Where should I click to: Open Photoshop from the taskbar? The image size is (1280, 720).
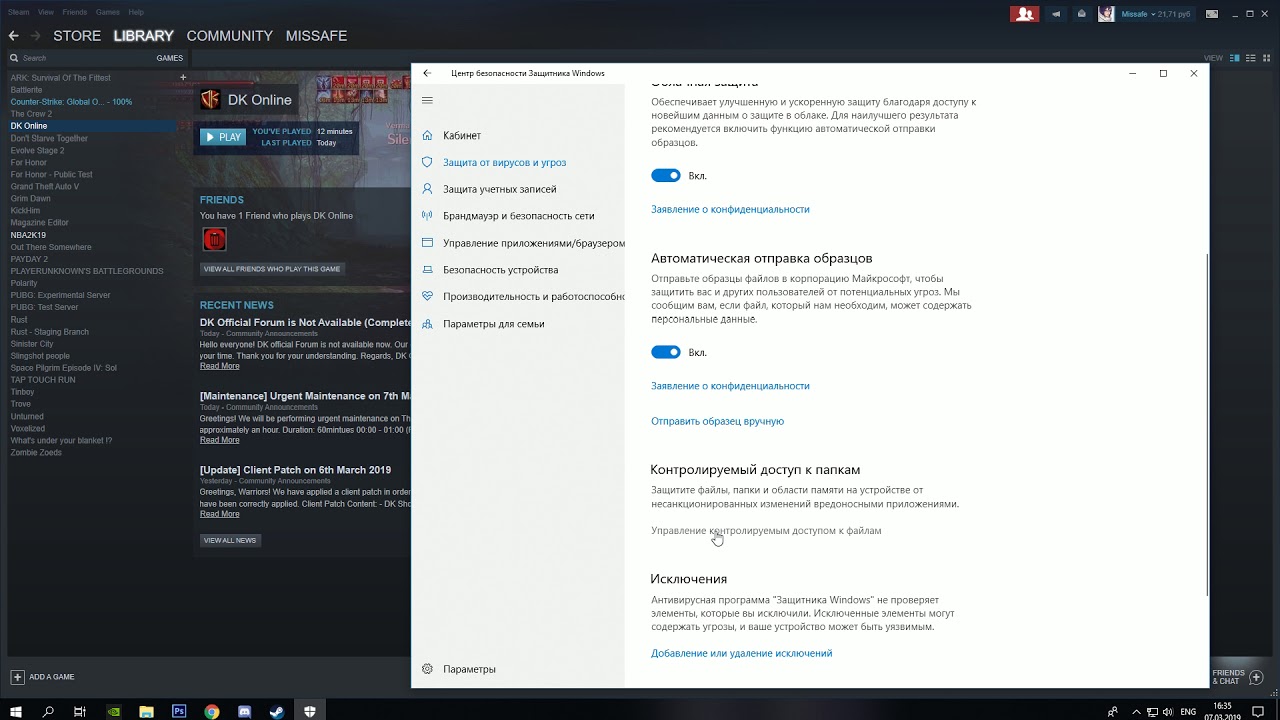[x=179, y=712]
